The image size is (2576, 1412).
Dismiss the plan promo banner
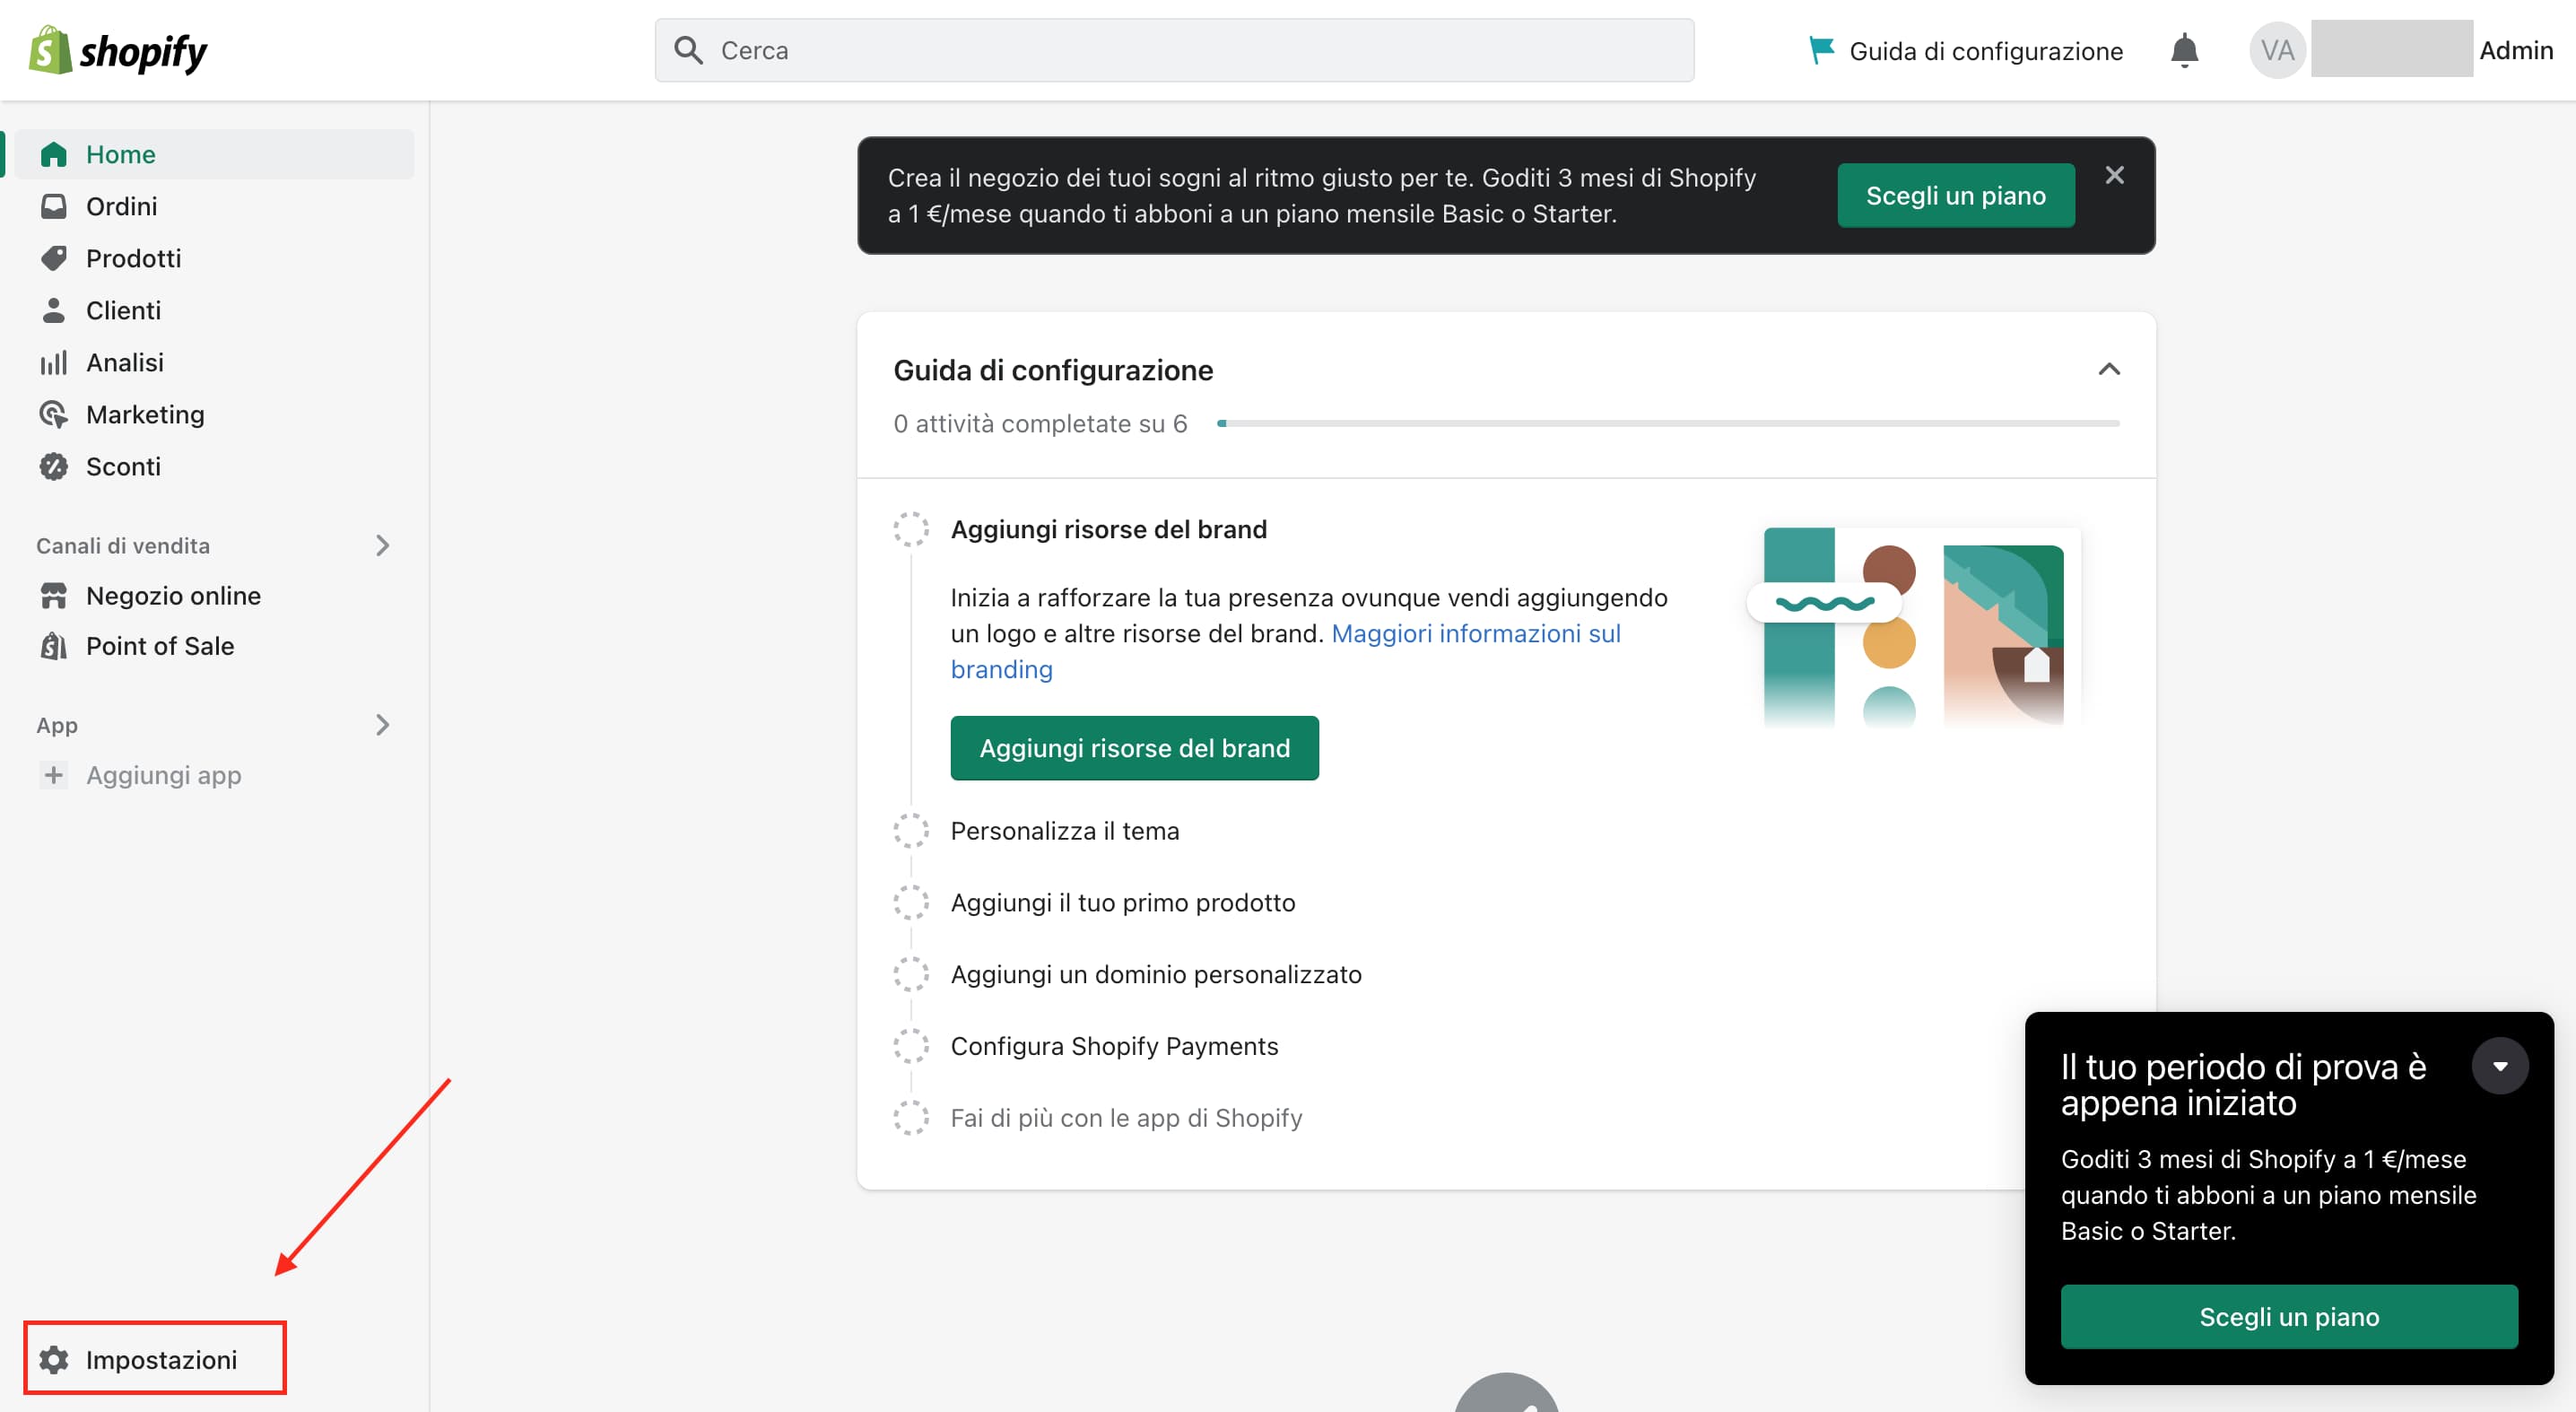(x=2114, y=175)
